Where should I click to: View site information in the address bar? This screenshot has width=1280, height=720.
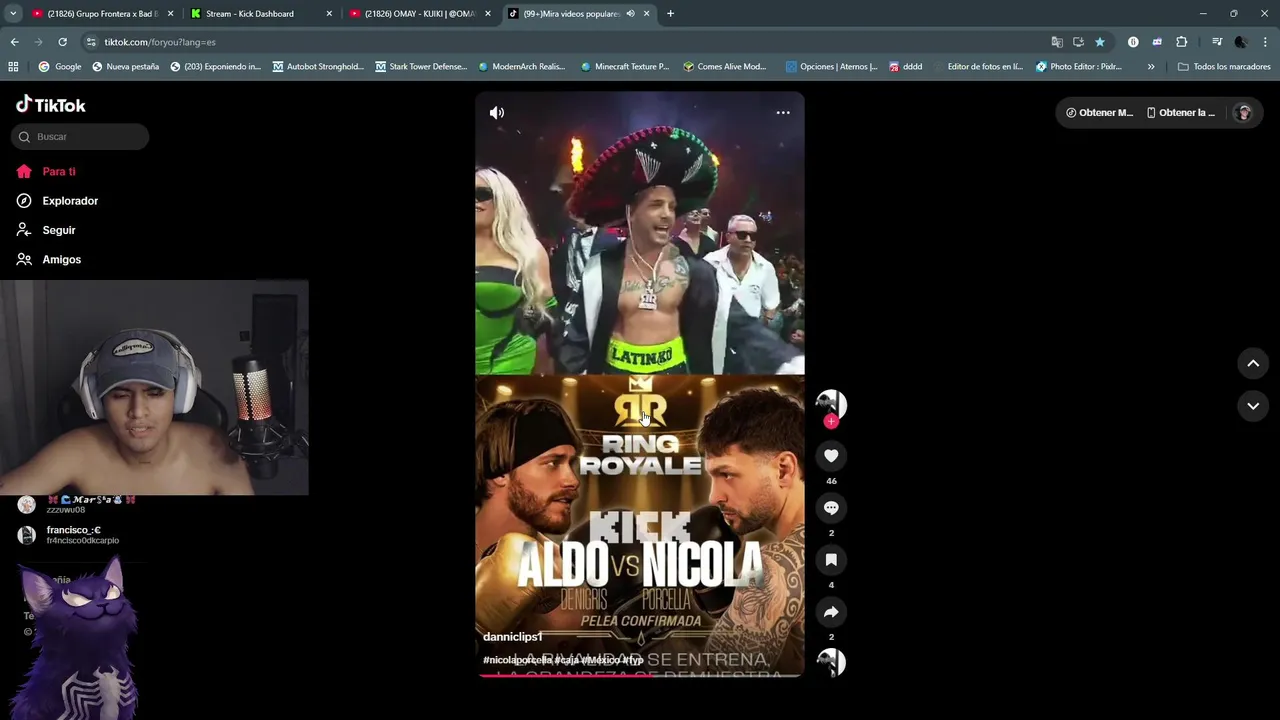tap(91, 42)
